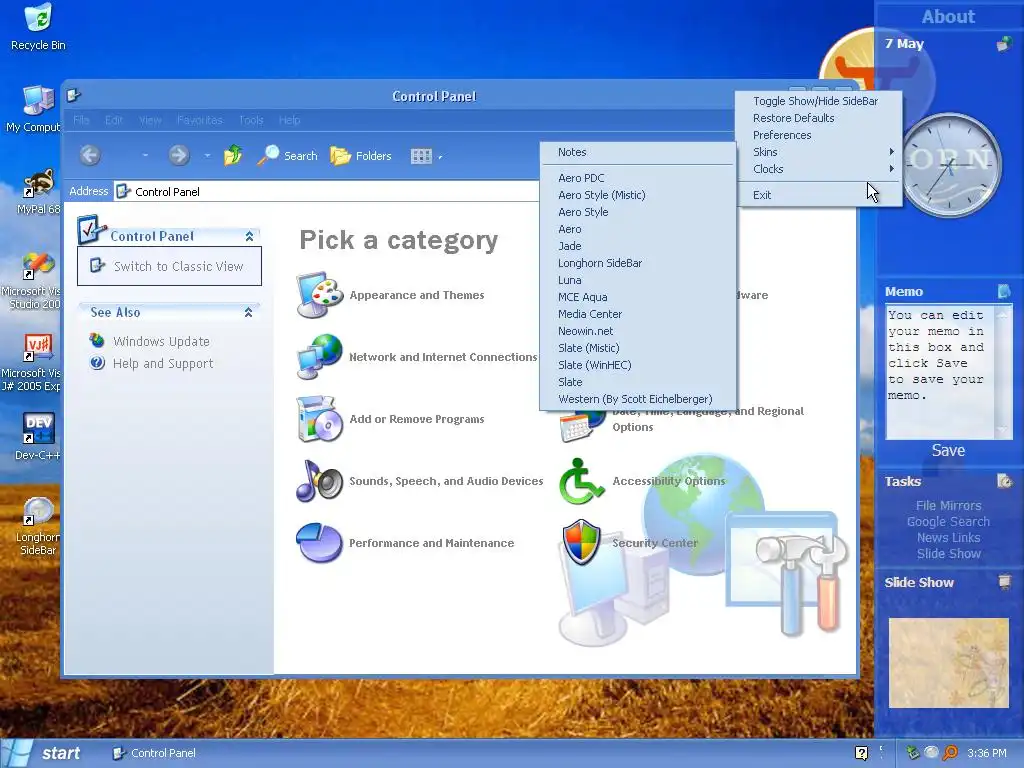Open back history dropdown arrow

145,156
